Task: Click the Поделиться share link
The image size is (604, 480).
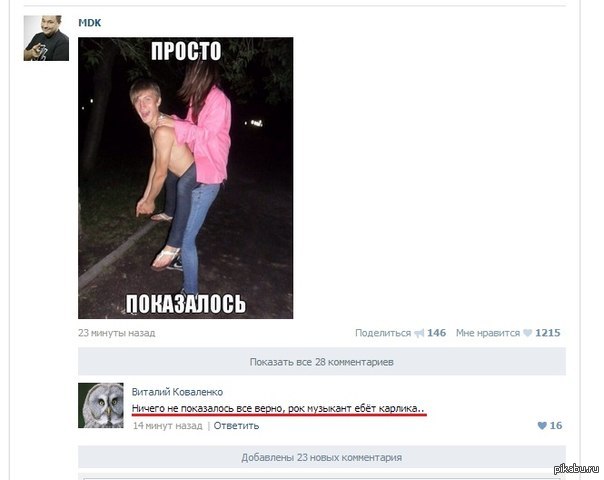Action: [x=383, y=333]
